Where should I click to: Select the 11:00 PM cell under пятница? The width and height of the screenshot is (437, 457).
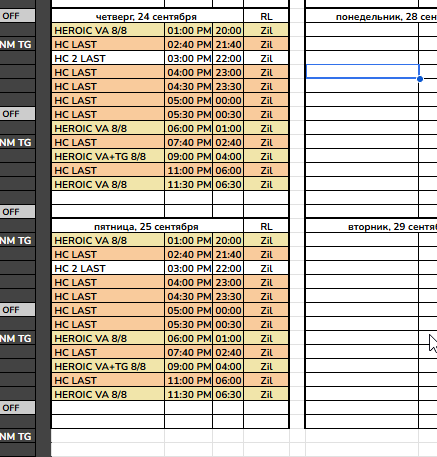pos(189,380)
